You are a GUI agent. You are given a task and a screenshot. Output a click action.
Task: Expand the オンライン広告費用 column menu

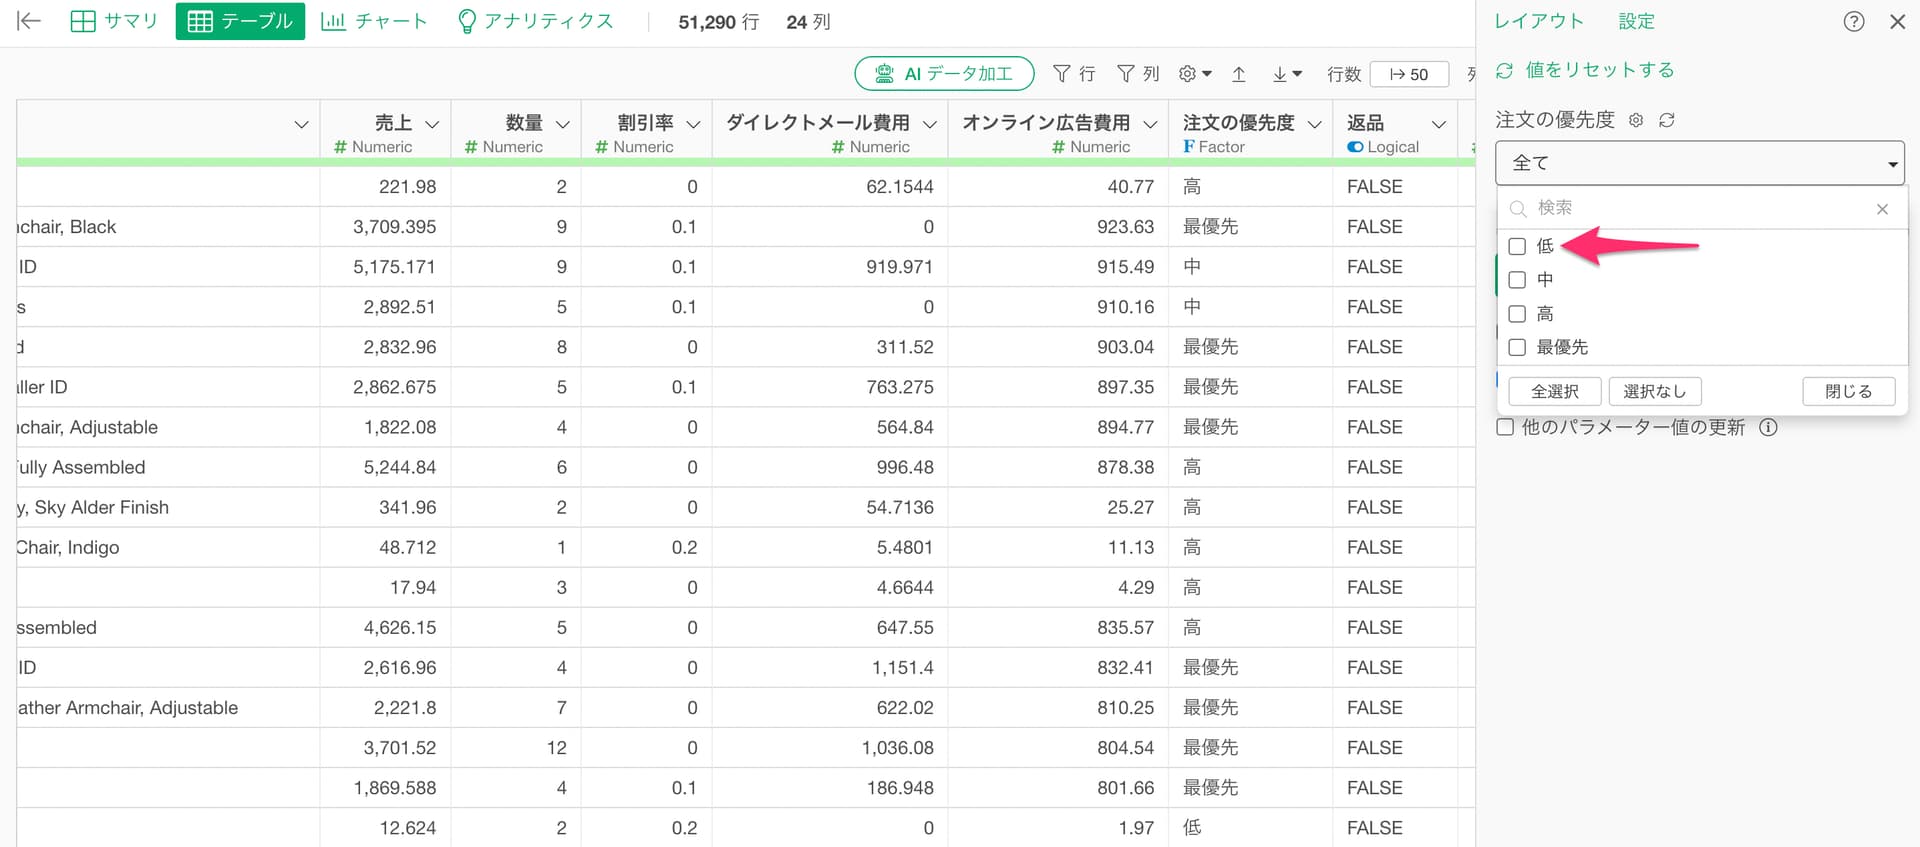tap(1150, 124)
